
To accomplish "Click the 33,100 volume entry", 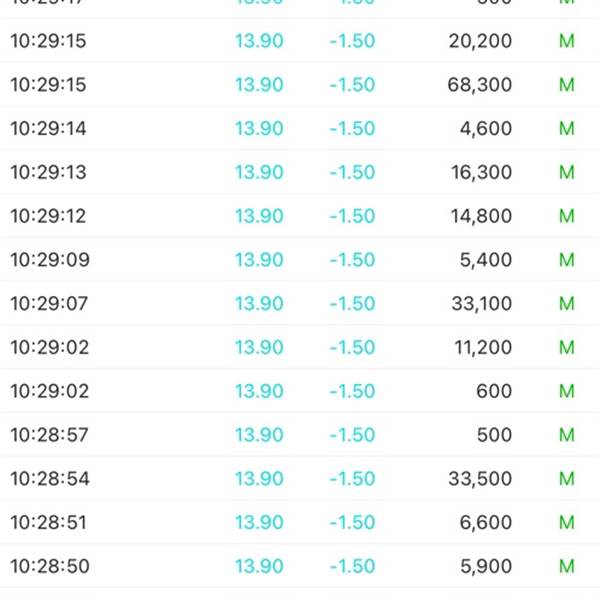I will pos(481,303).
